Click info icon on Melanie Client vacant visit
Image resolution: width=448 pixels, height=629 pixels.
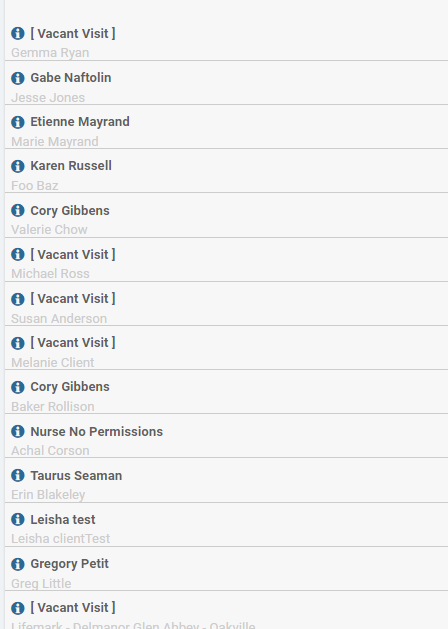[18, 343]
